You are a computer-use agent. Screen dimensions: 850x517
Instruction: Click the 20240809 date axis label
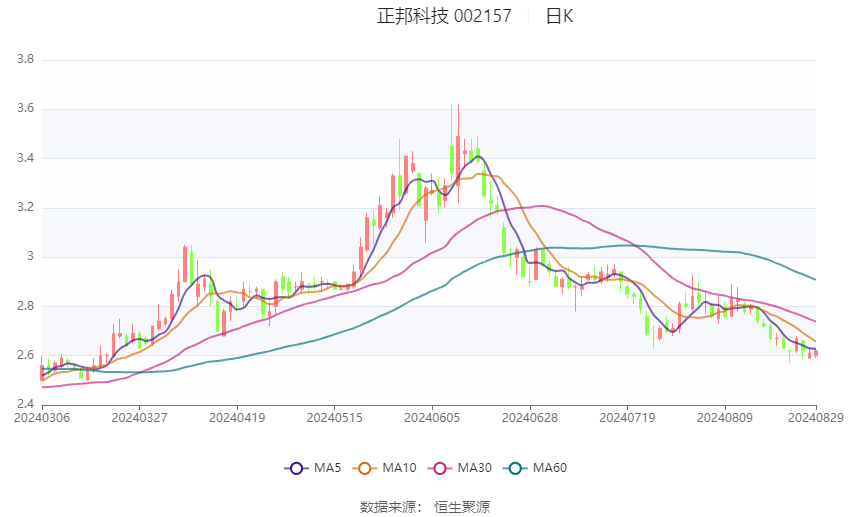tap(725, 418)
